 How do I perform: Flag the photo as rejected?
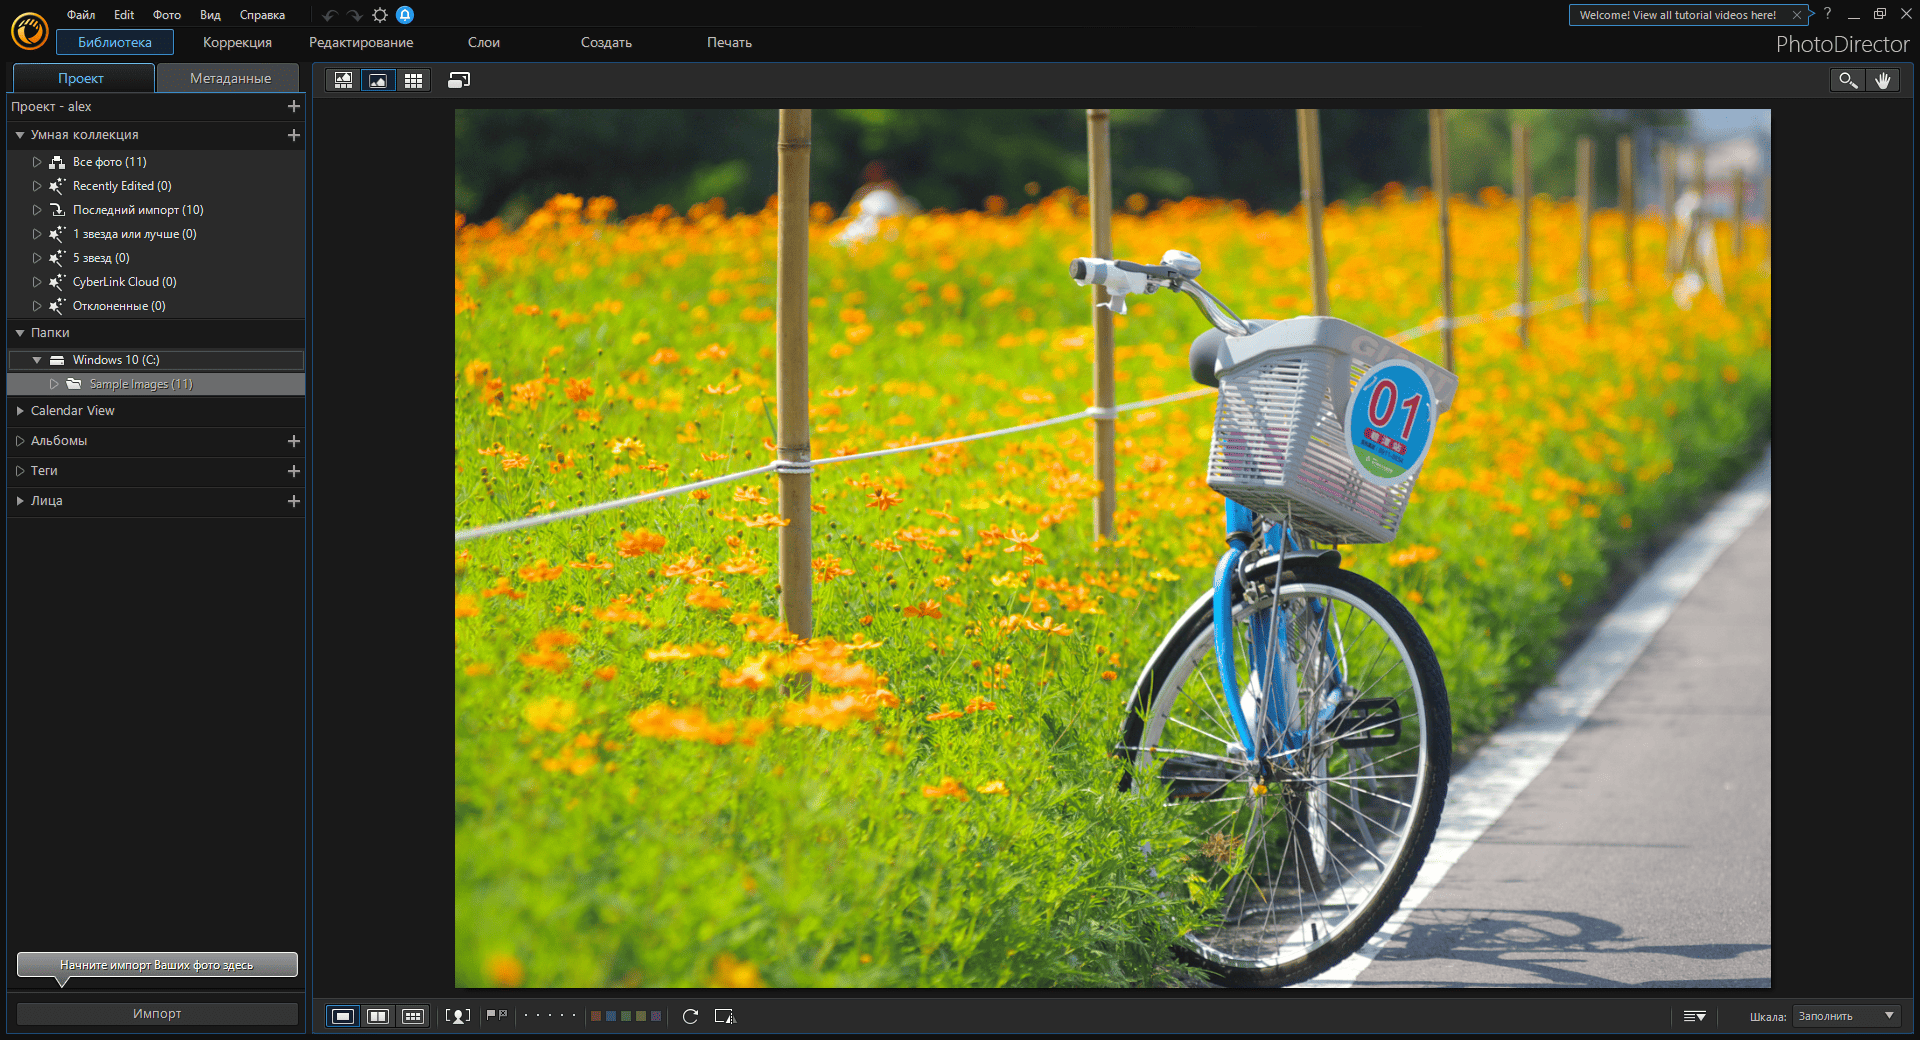tap(503, 1015)
